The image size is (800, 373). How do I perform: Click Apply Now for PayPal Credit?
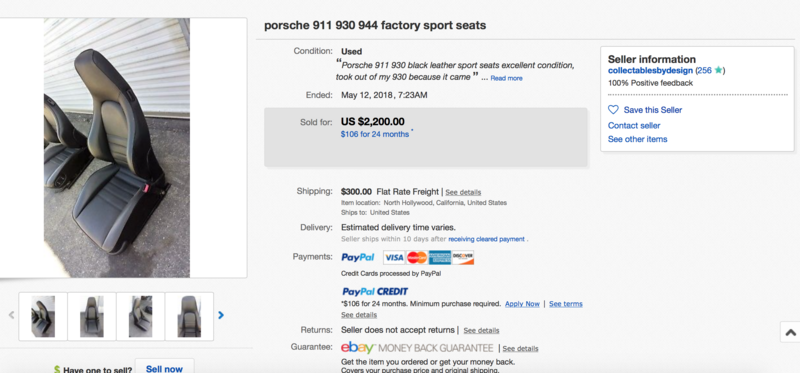coord(522,304)
